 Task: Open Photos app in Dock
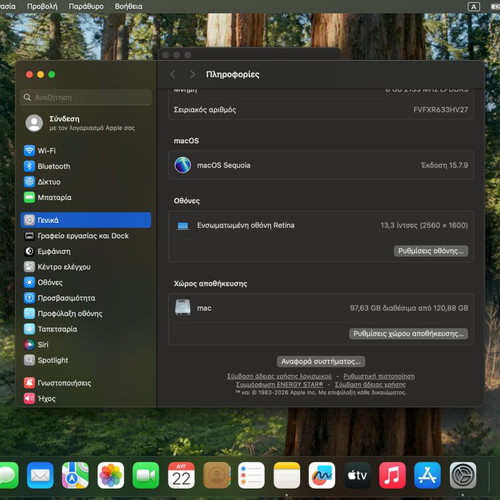pyautogui.click(x=111, y=475)
